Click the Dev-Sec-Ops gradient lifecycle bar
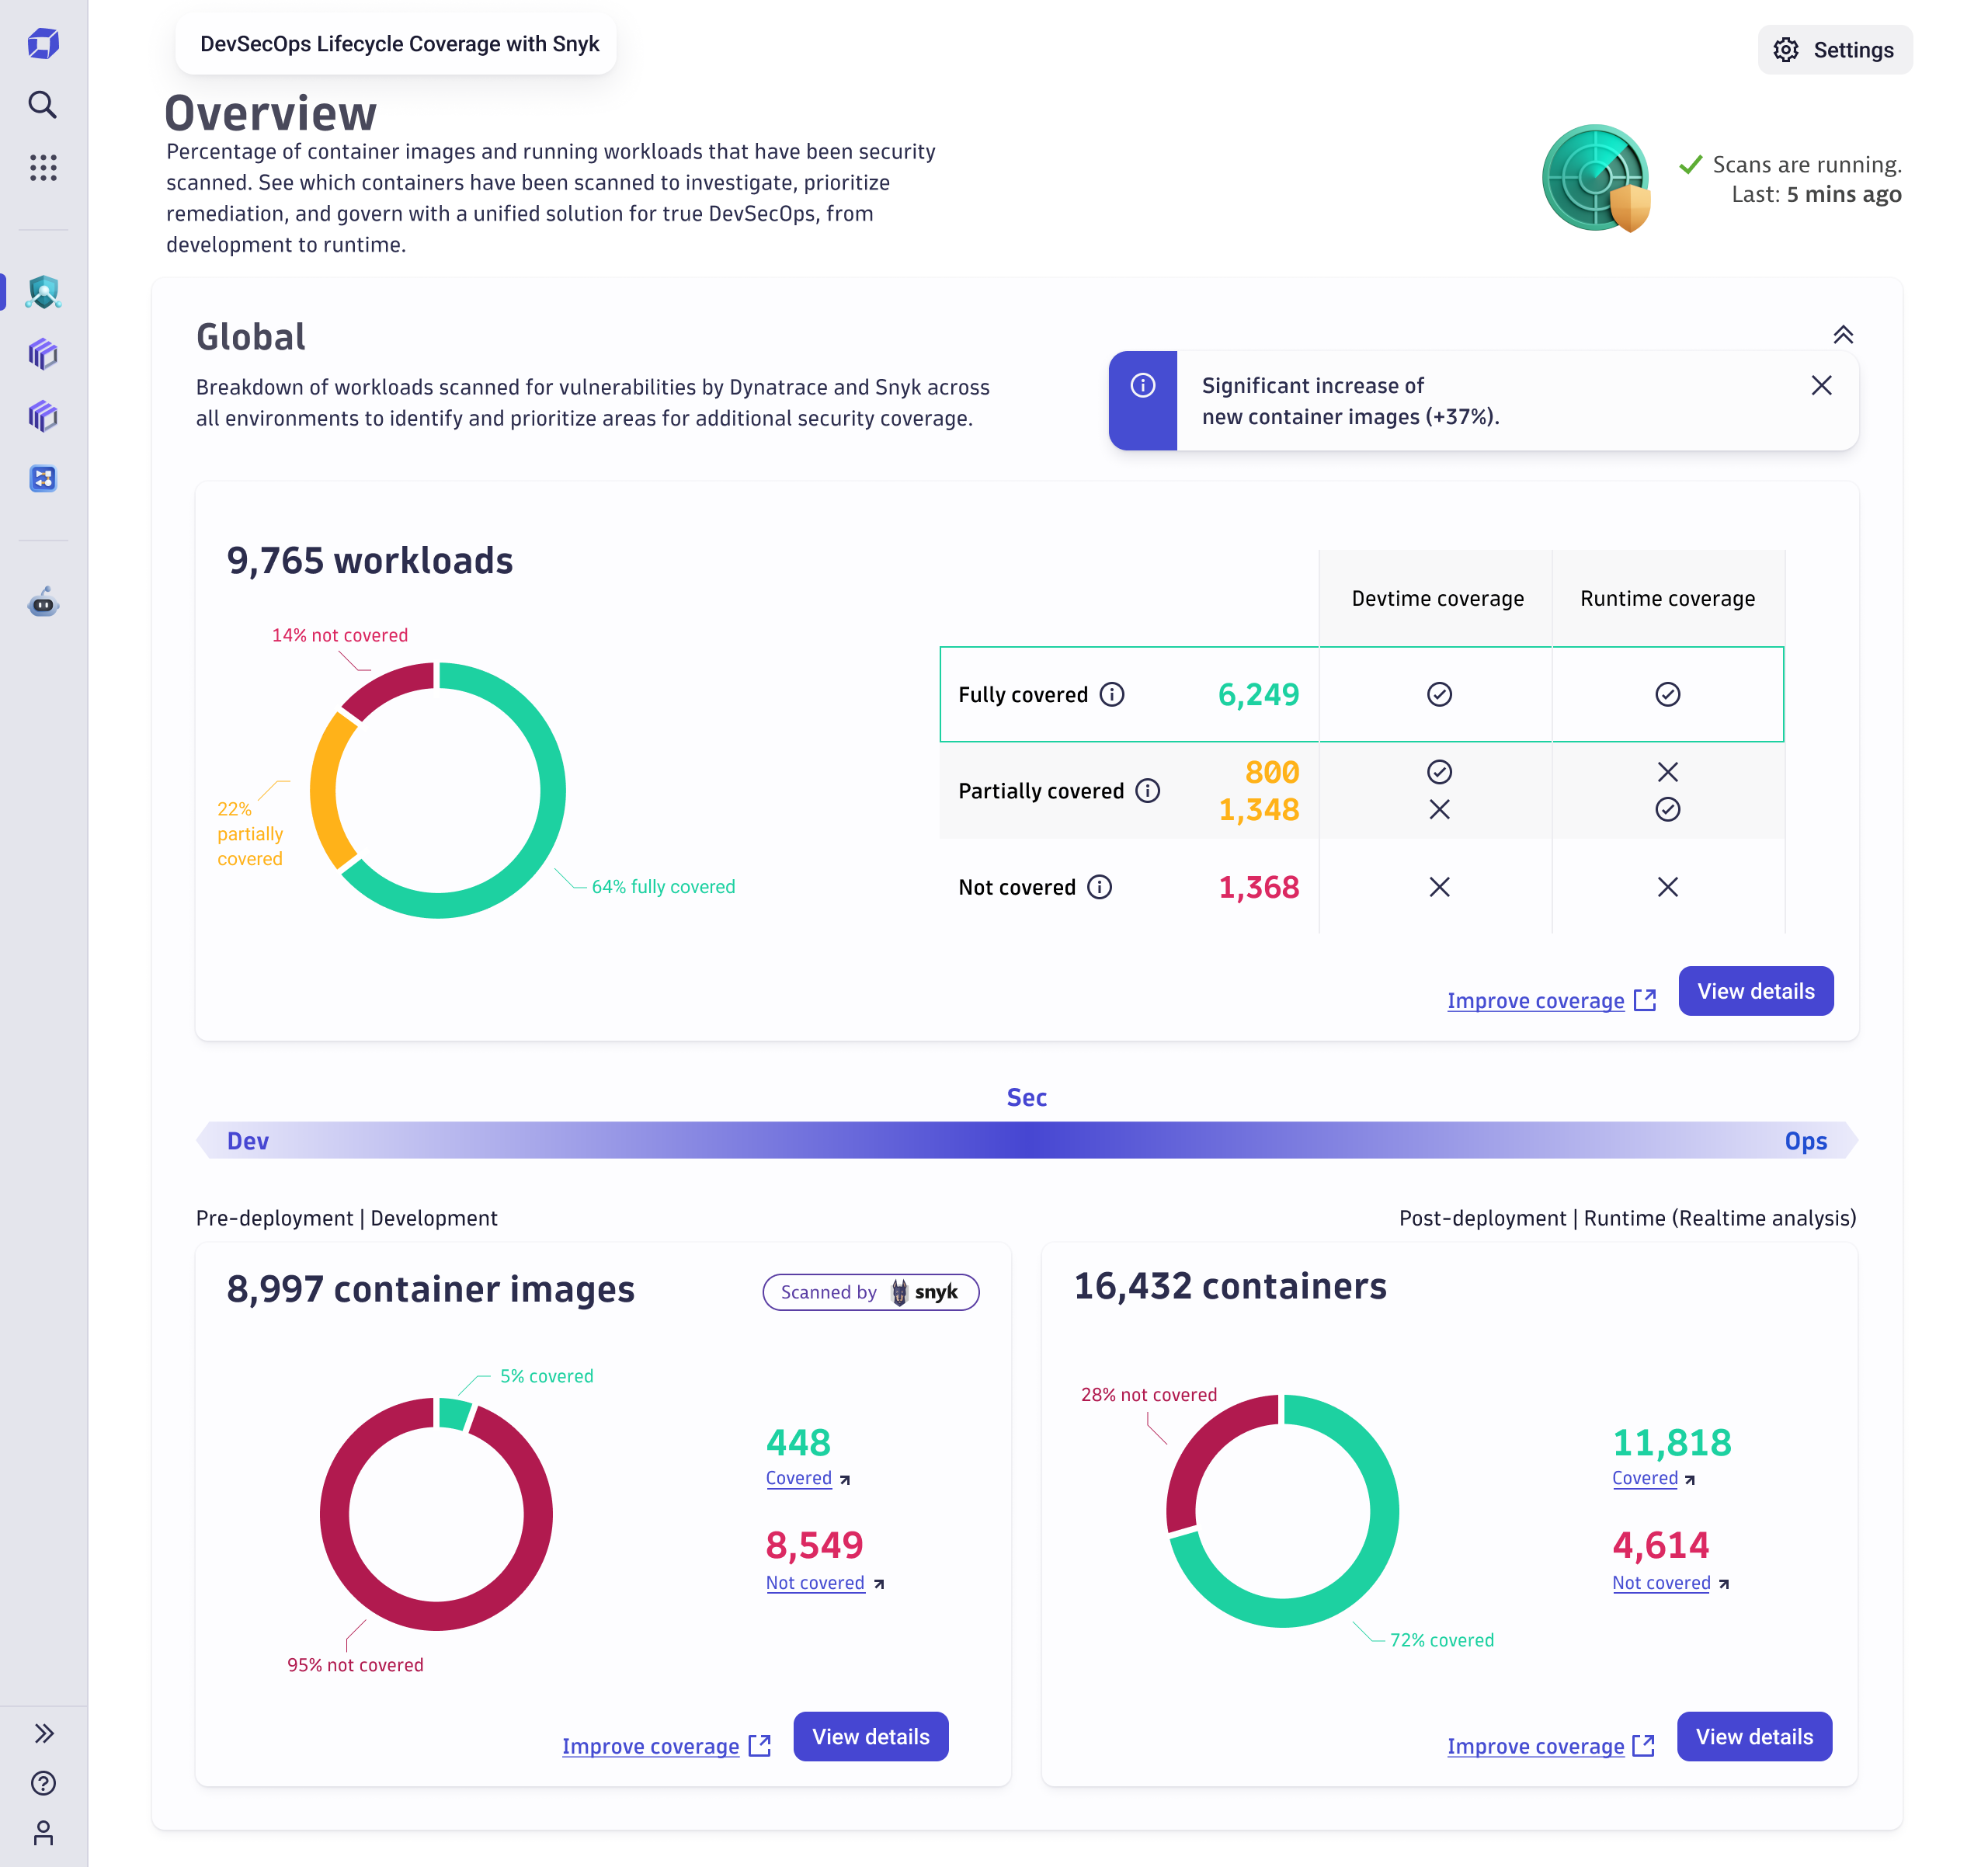The width and height of the screenshot is (1988, 1867). pos(1028,1140)
